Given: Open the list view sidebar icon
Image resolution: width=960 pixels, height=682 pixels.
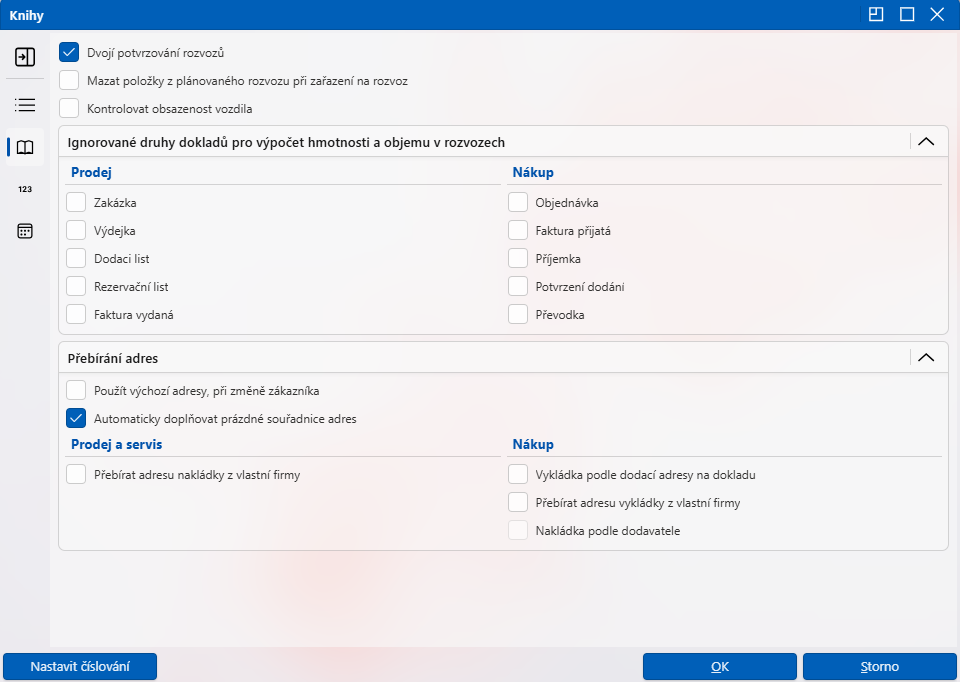Looking at the screenshot, I should click(x=25, y=105).
